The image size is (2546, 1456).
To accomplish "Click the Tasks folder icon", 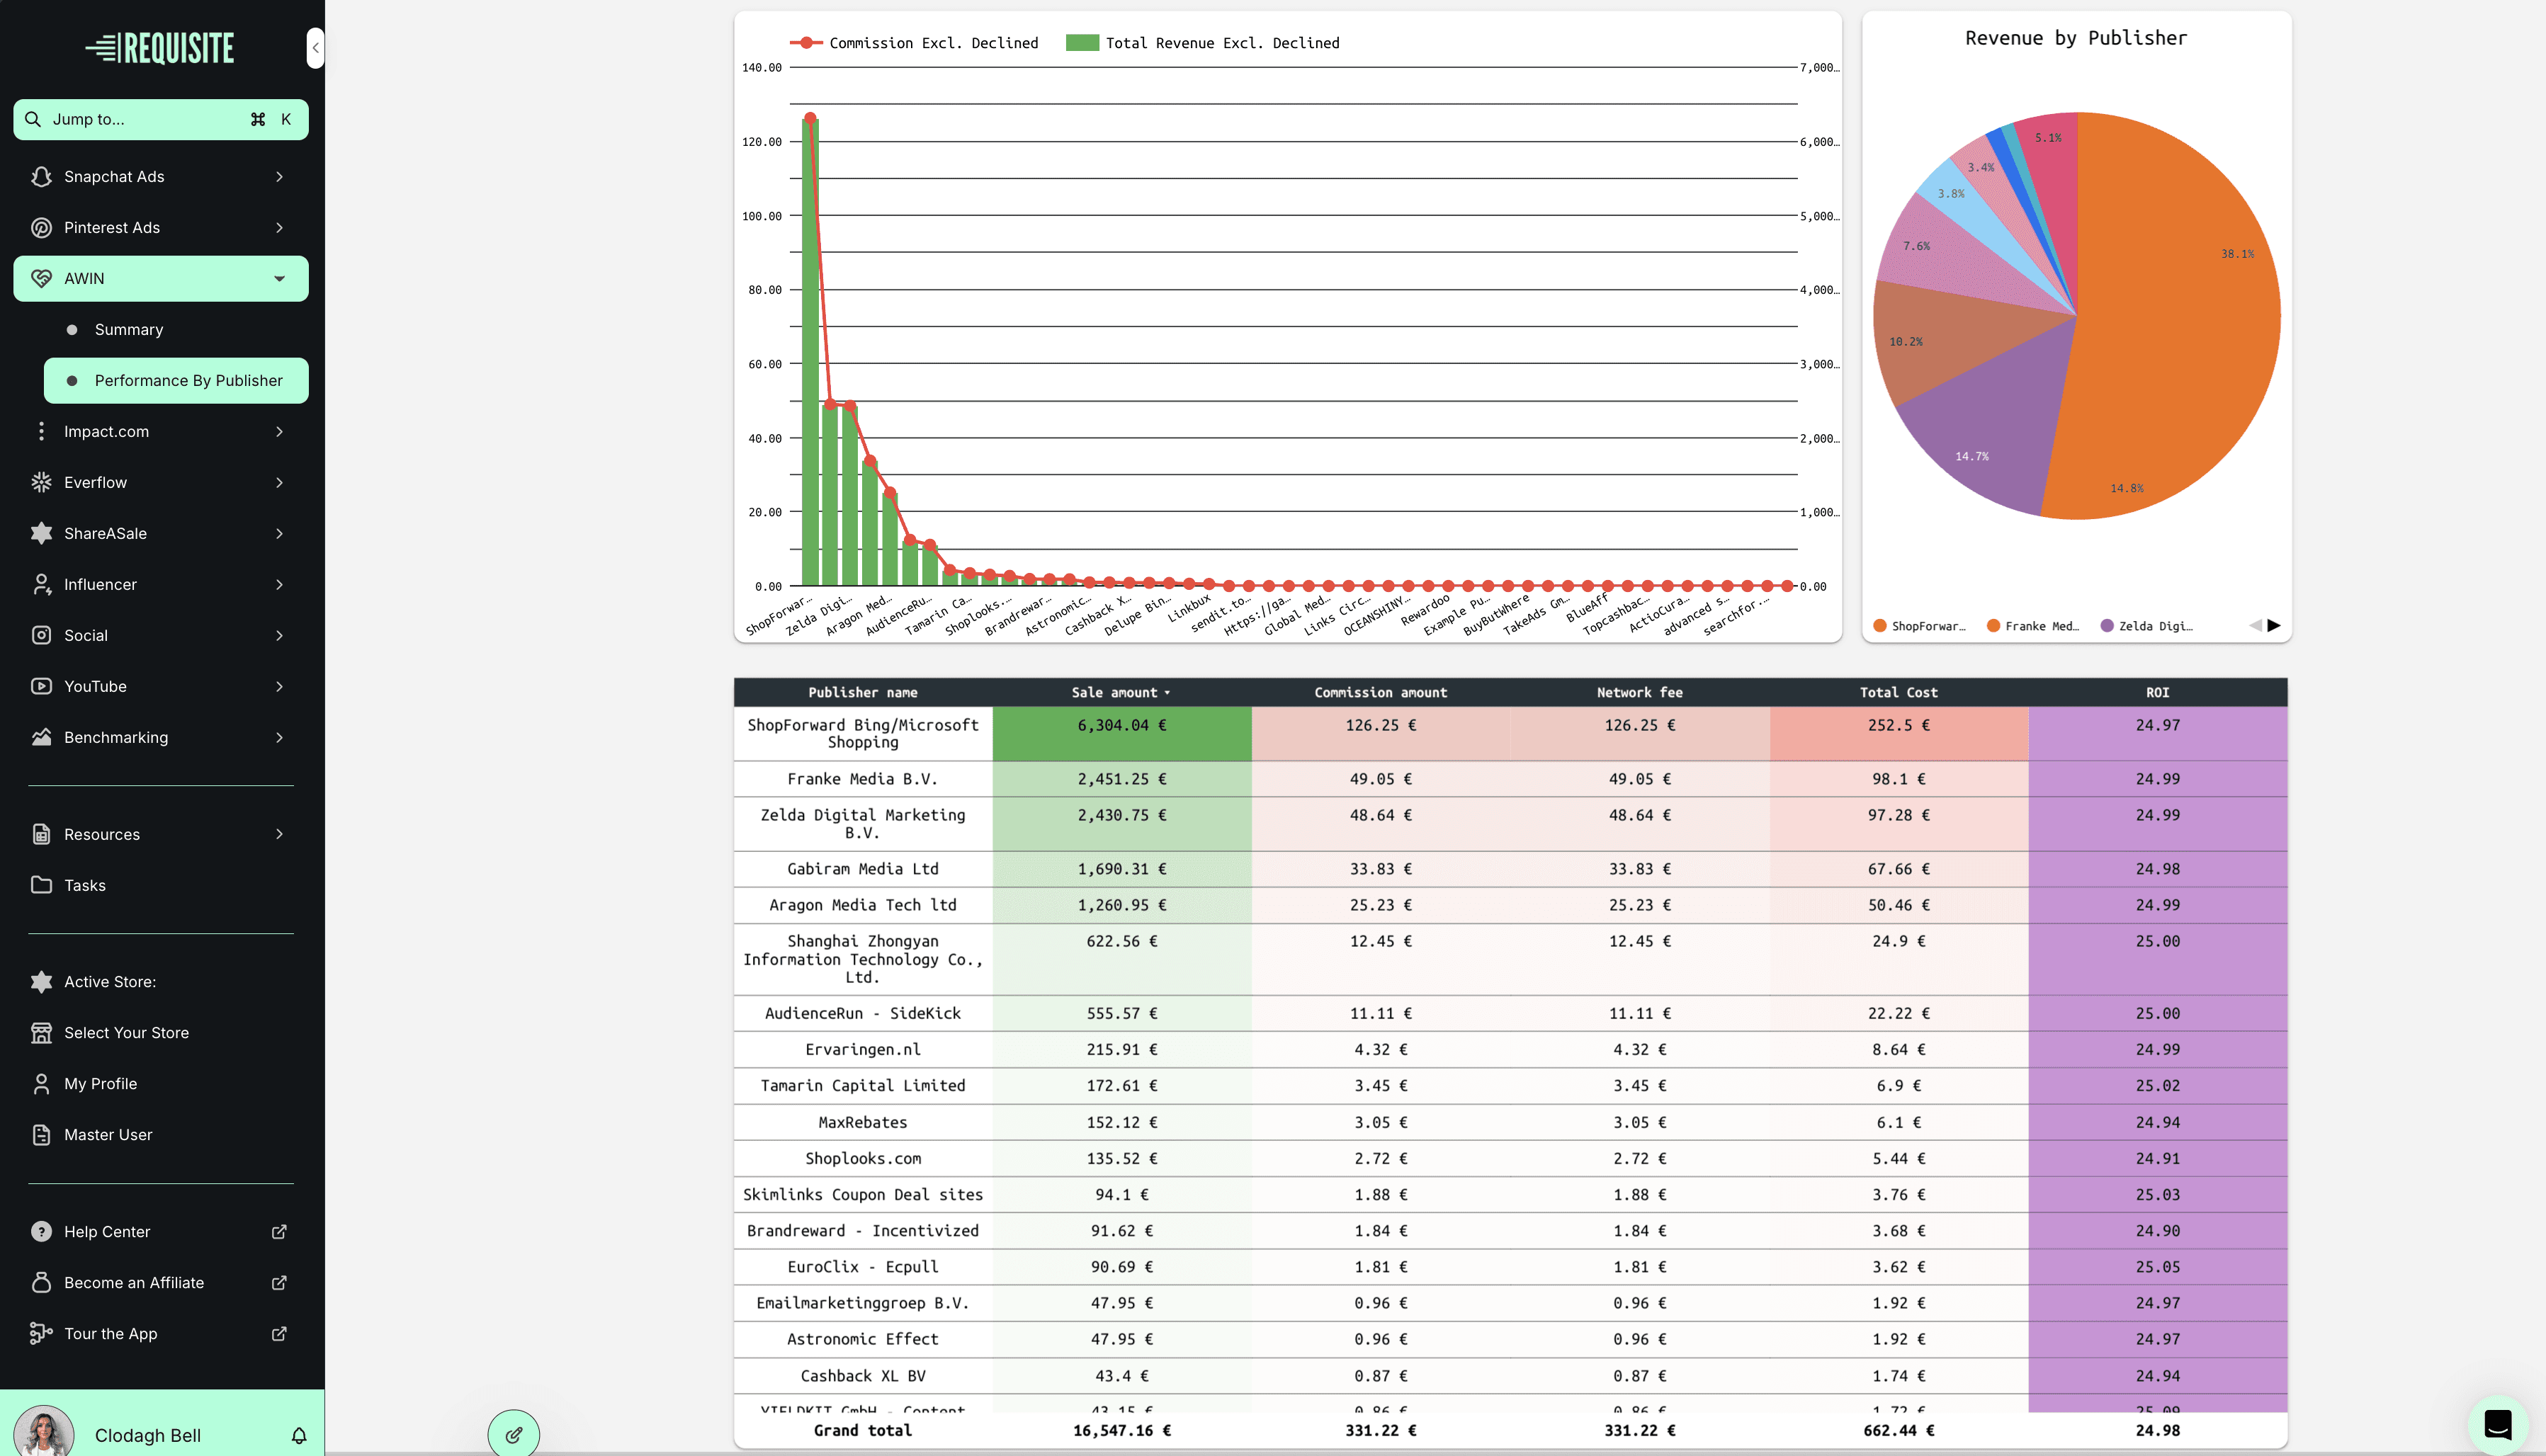I will tap(41, 885).
